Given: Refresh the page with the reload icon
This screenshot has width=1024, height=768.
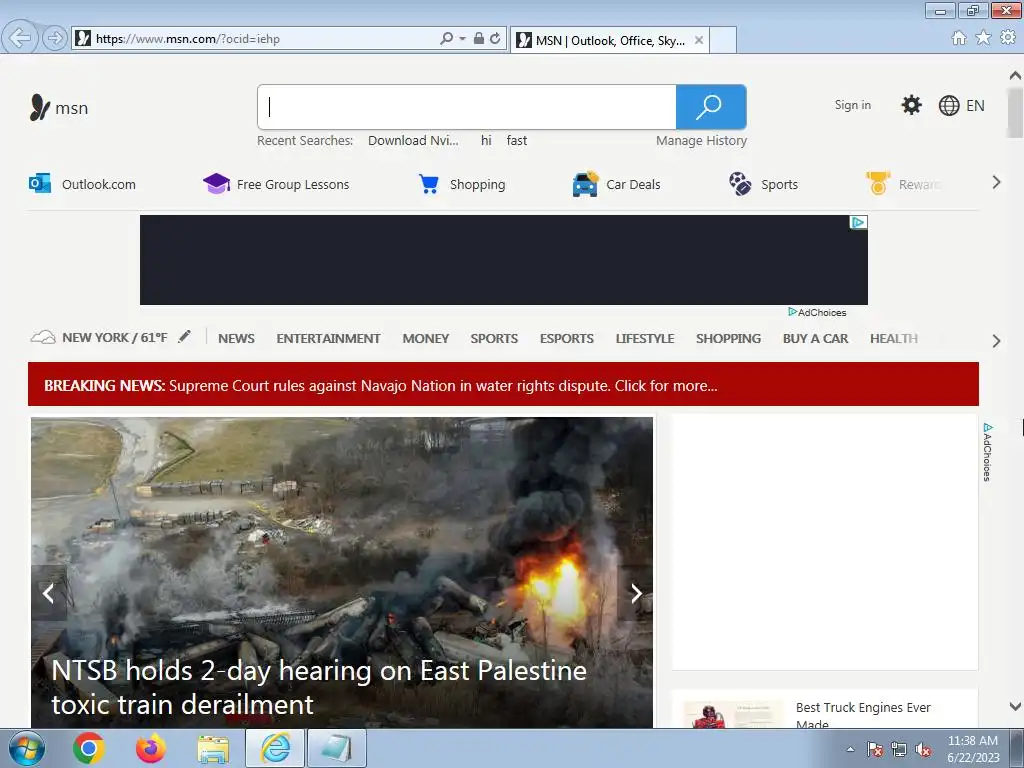Looking at the screenshot, I should pos(496,39).
